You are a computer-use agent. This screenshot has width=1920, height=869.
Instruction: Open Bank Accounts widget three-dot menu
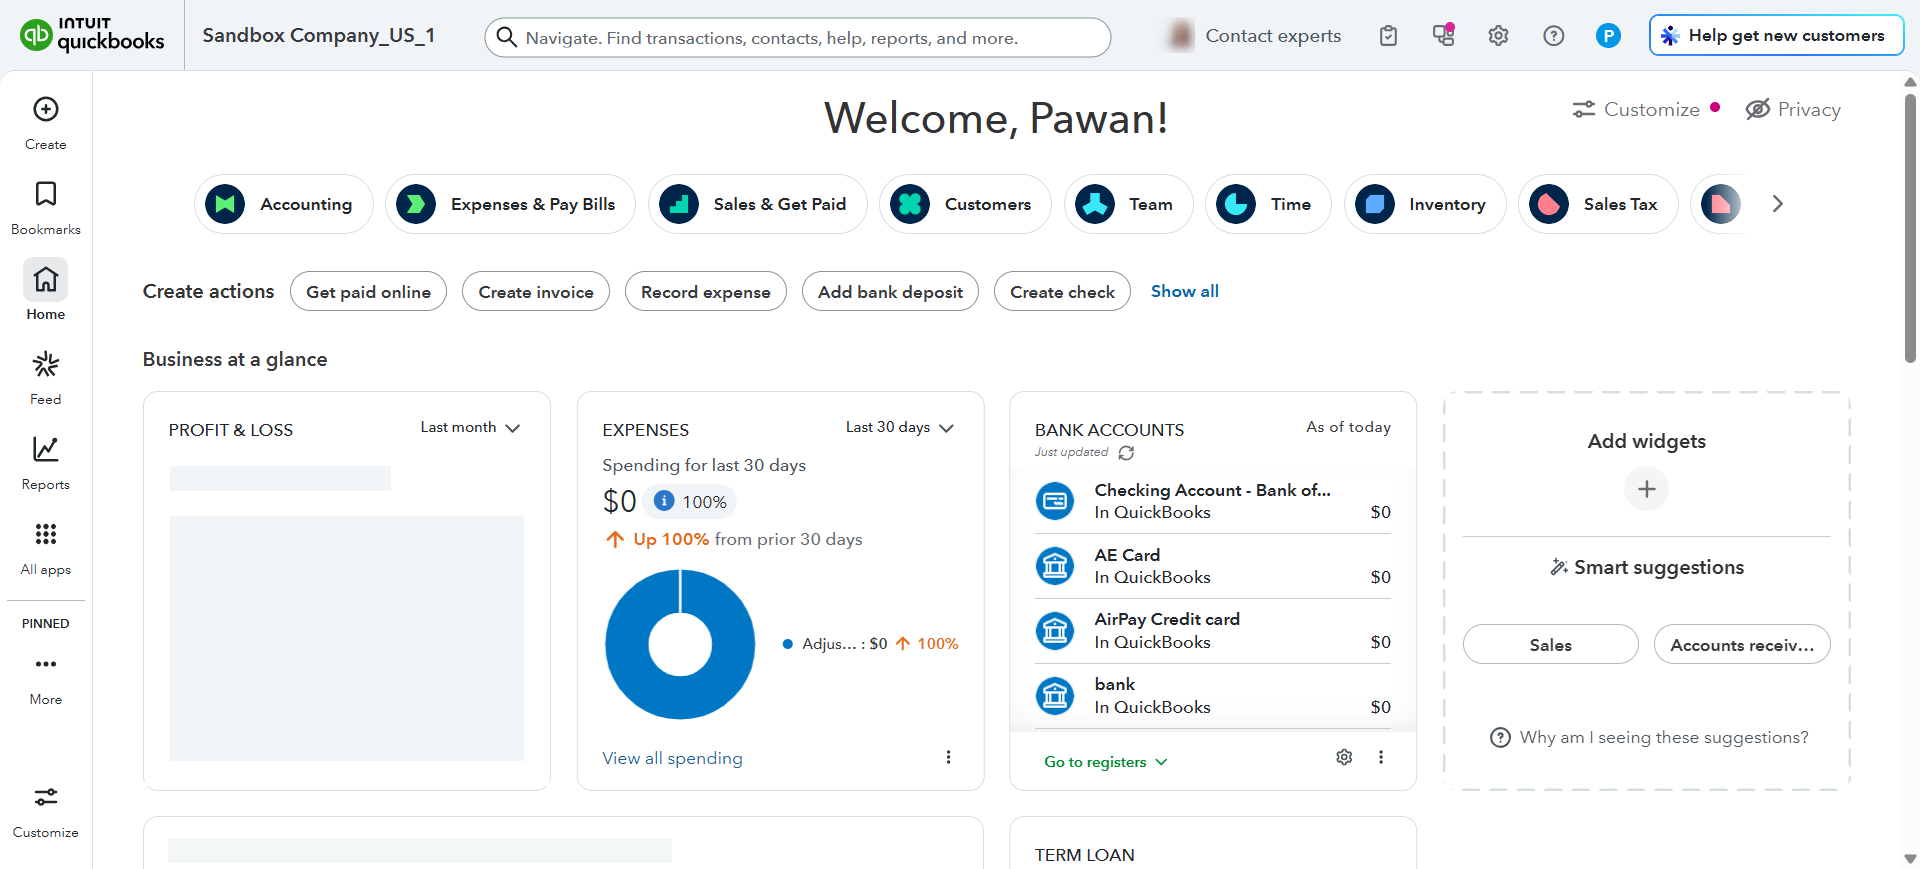point(1381,757)
